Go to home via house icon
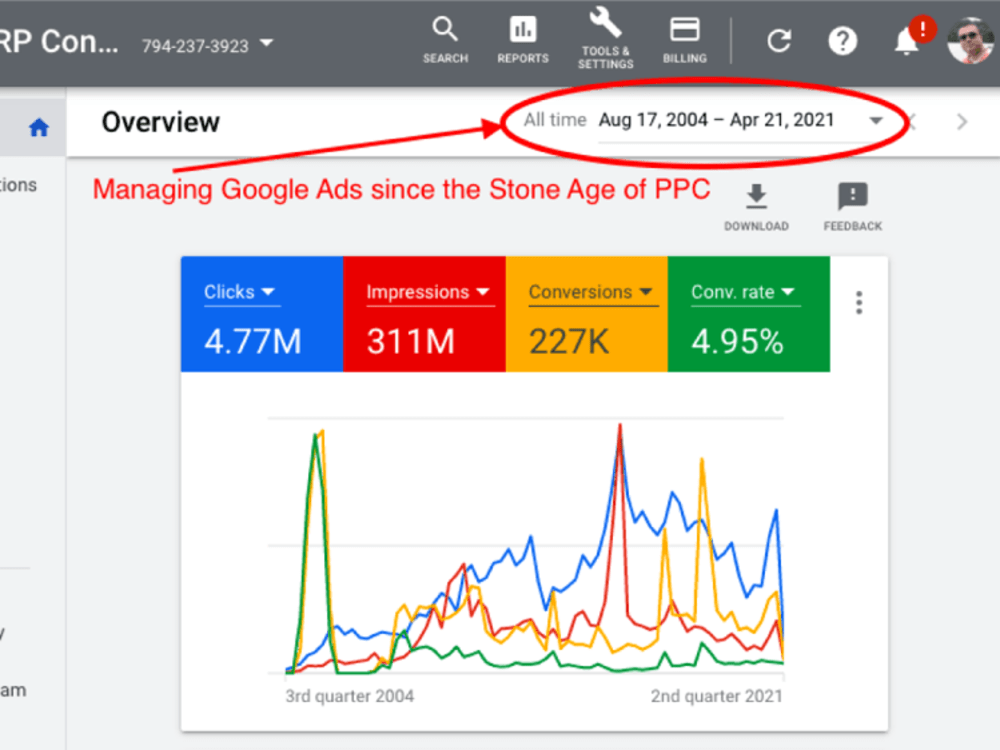 39,128
